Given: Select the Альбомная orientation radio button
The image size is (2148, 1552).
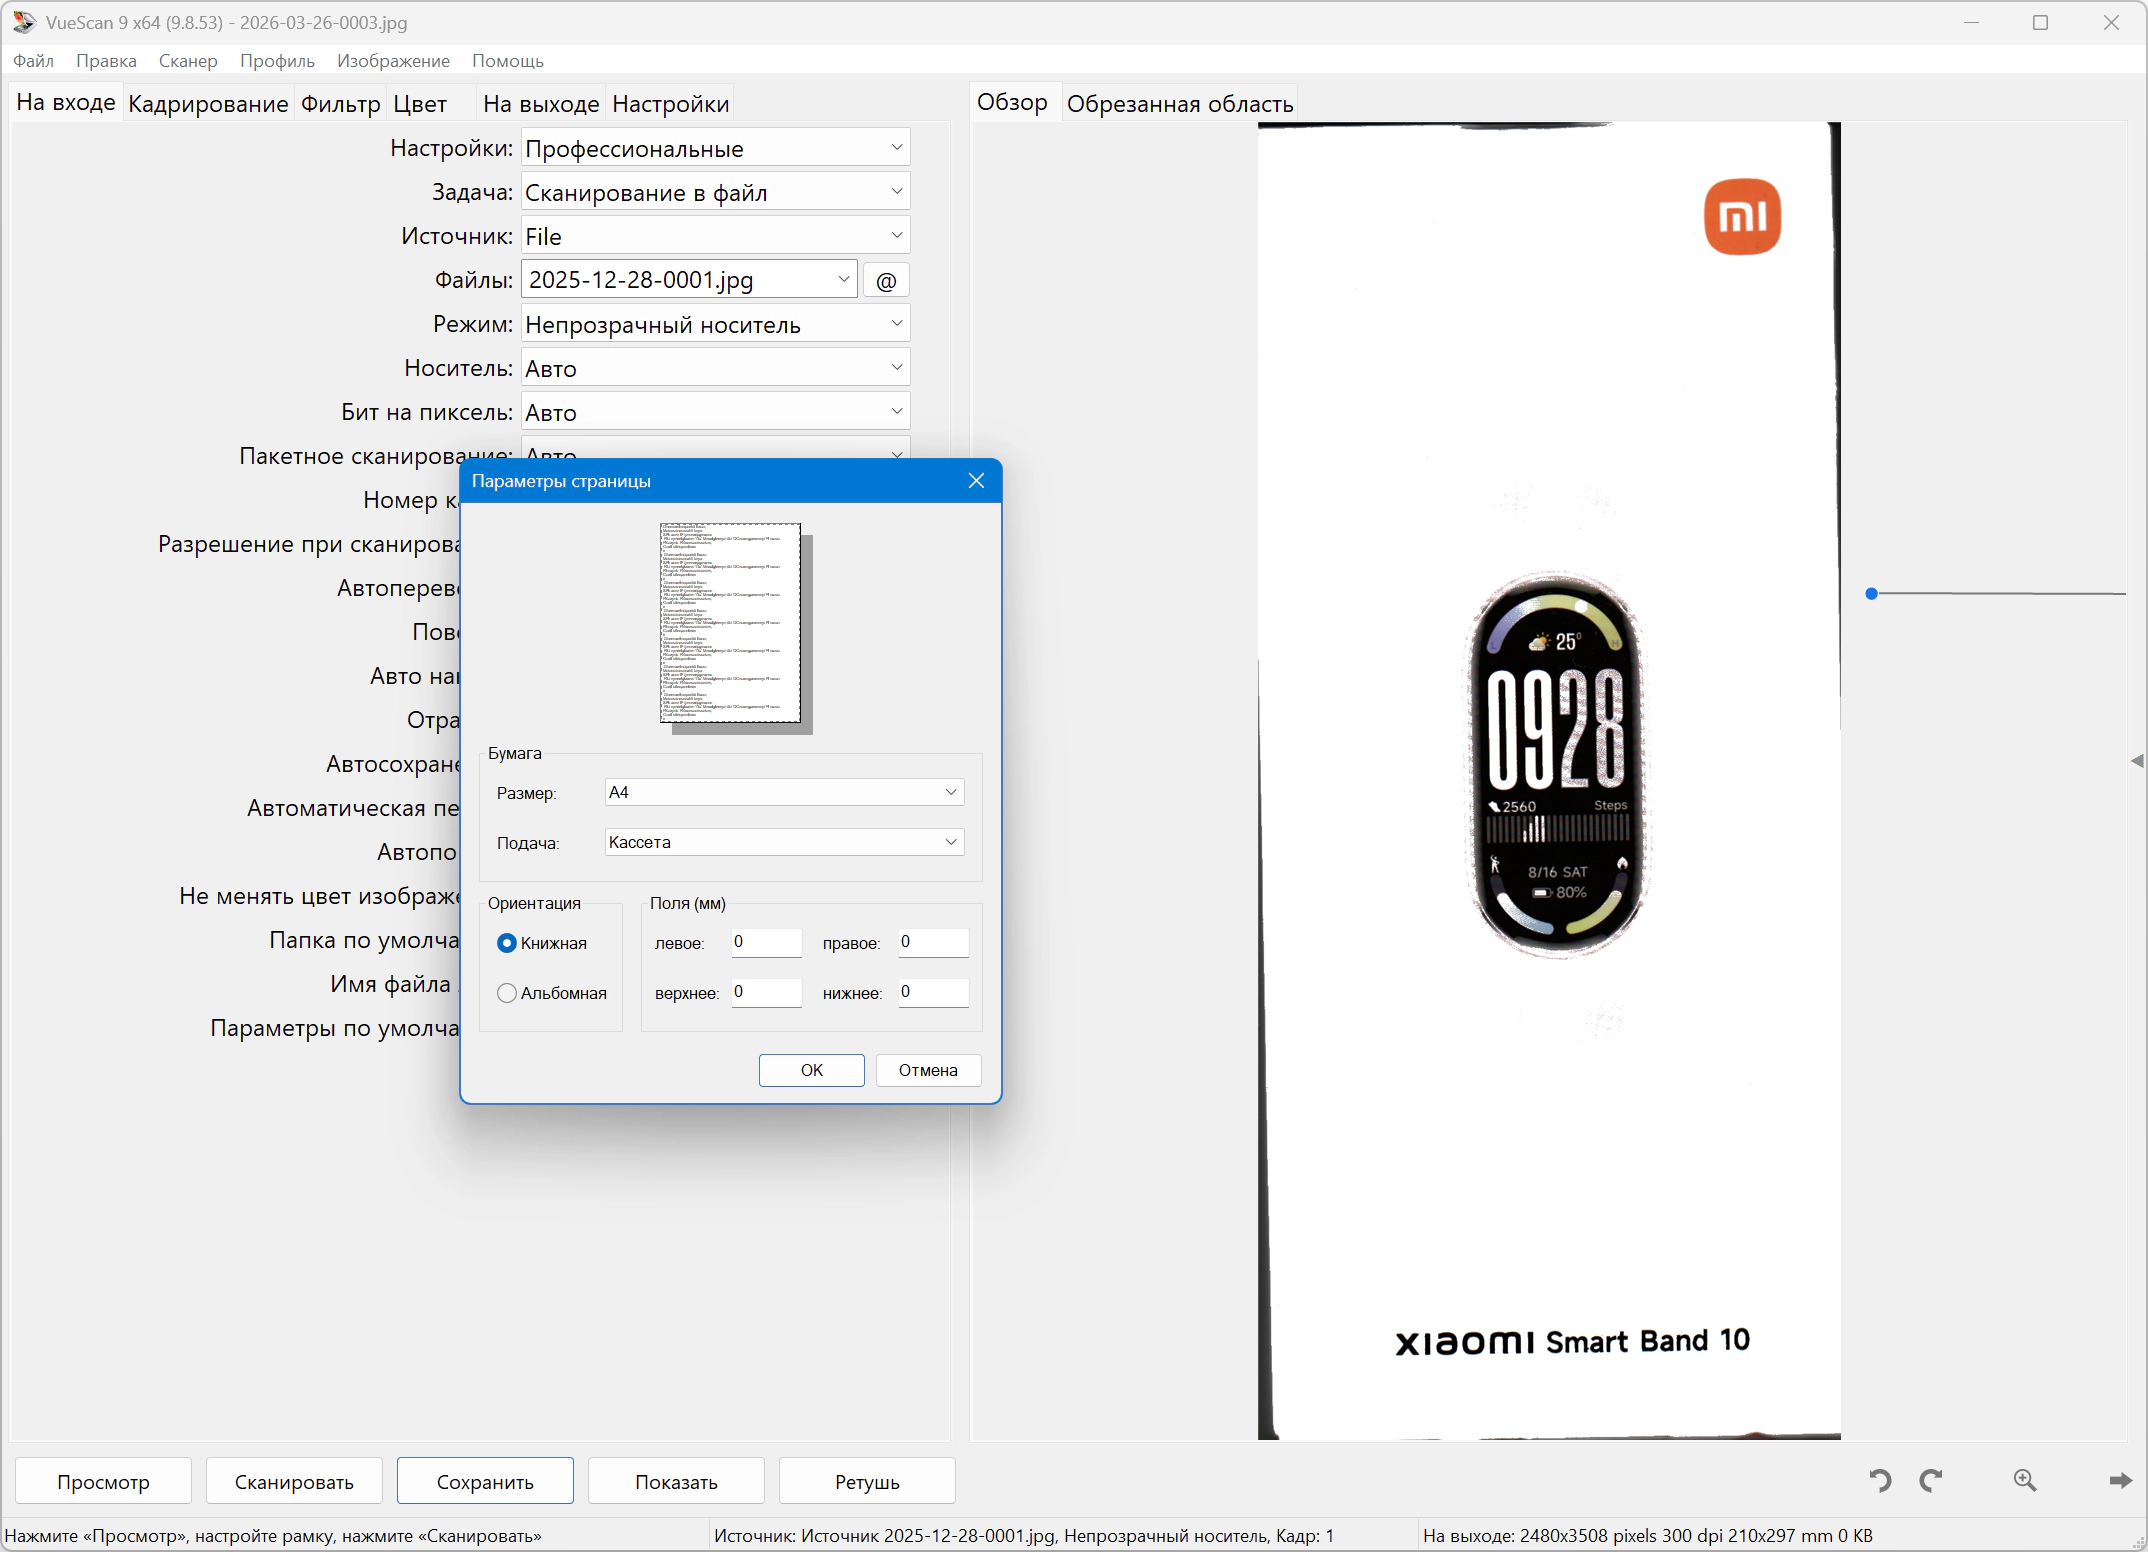Looking at the screenshot, I should tap(507, 993).
